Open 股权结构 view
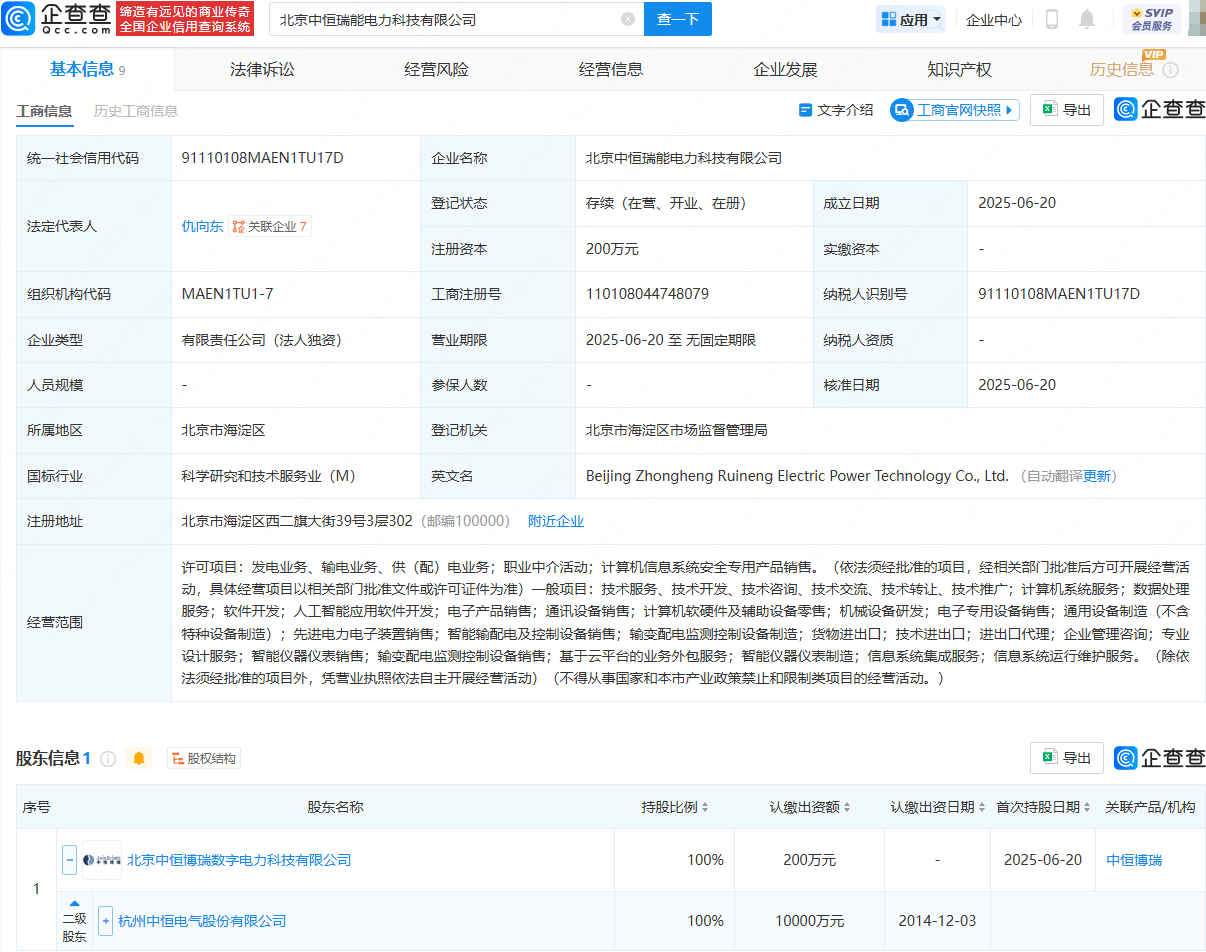 [x=204, y=759]
